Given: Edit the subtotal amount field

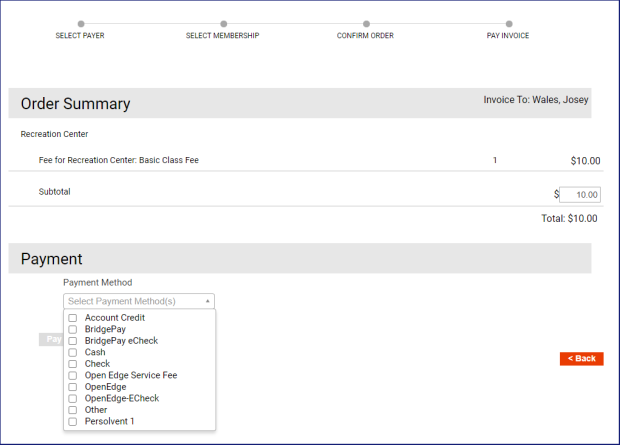Looking at the screenshot, I should pyautogui.click(x=579, y=195).
